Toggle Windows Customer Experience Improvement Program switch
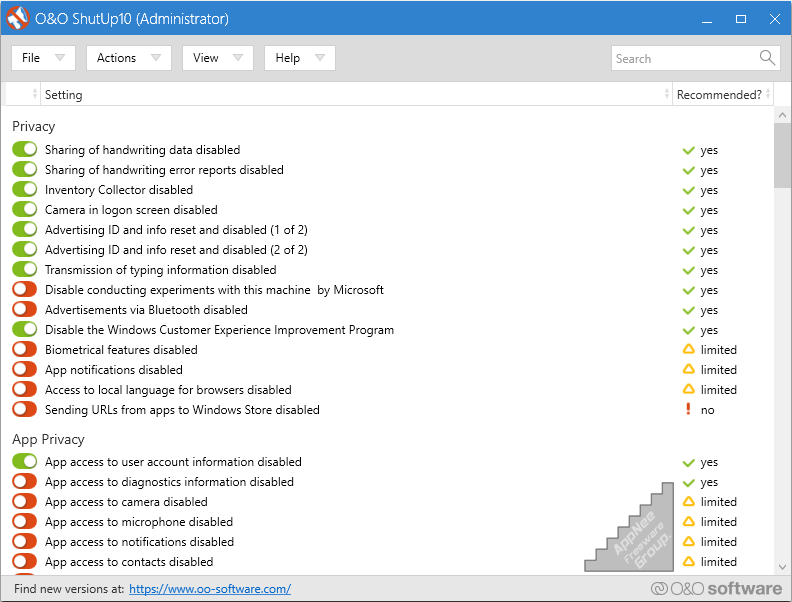792x602 pixels. (25, 329)
